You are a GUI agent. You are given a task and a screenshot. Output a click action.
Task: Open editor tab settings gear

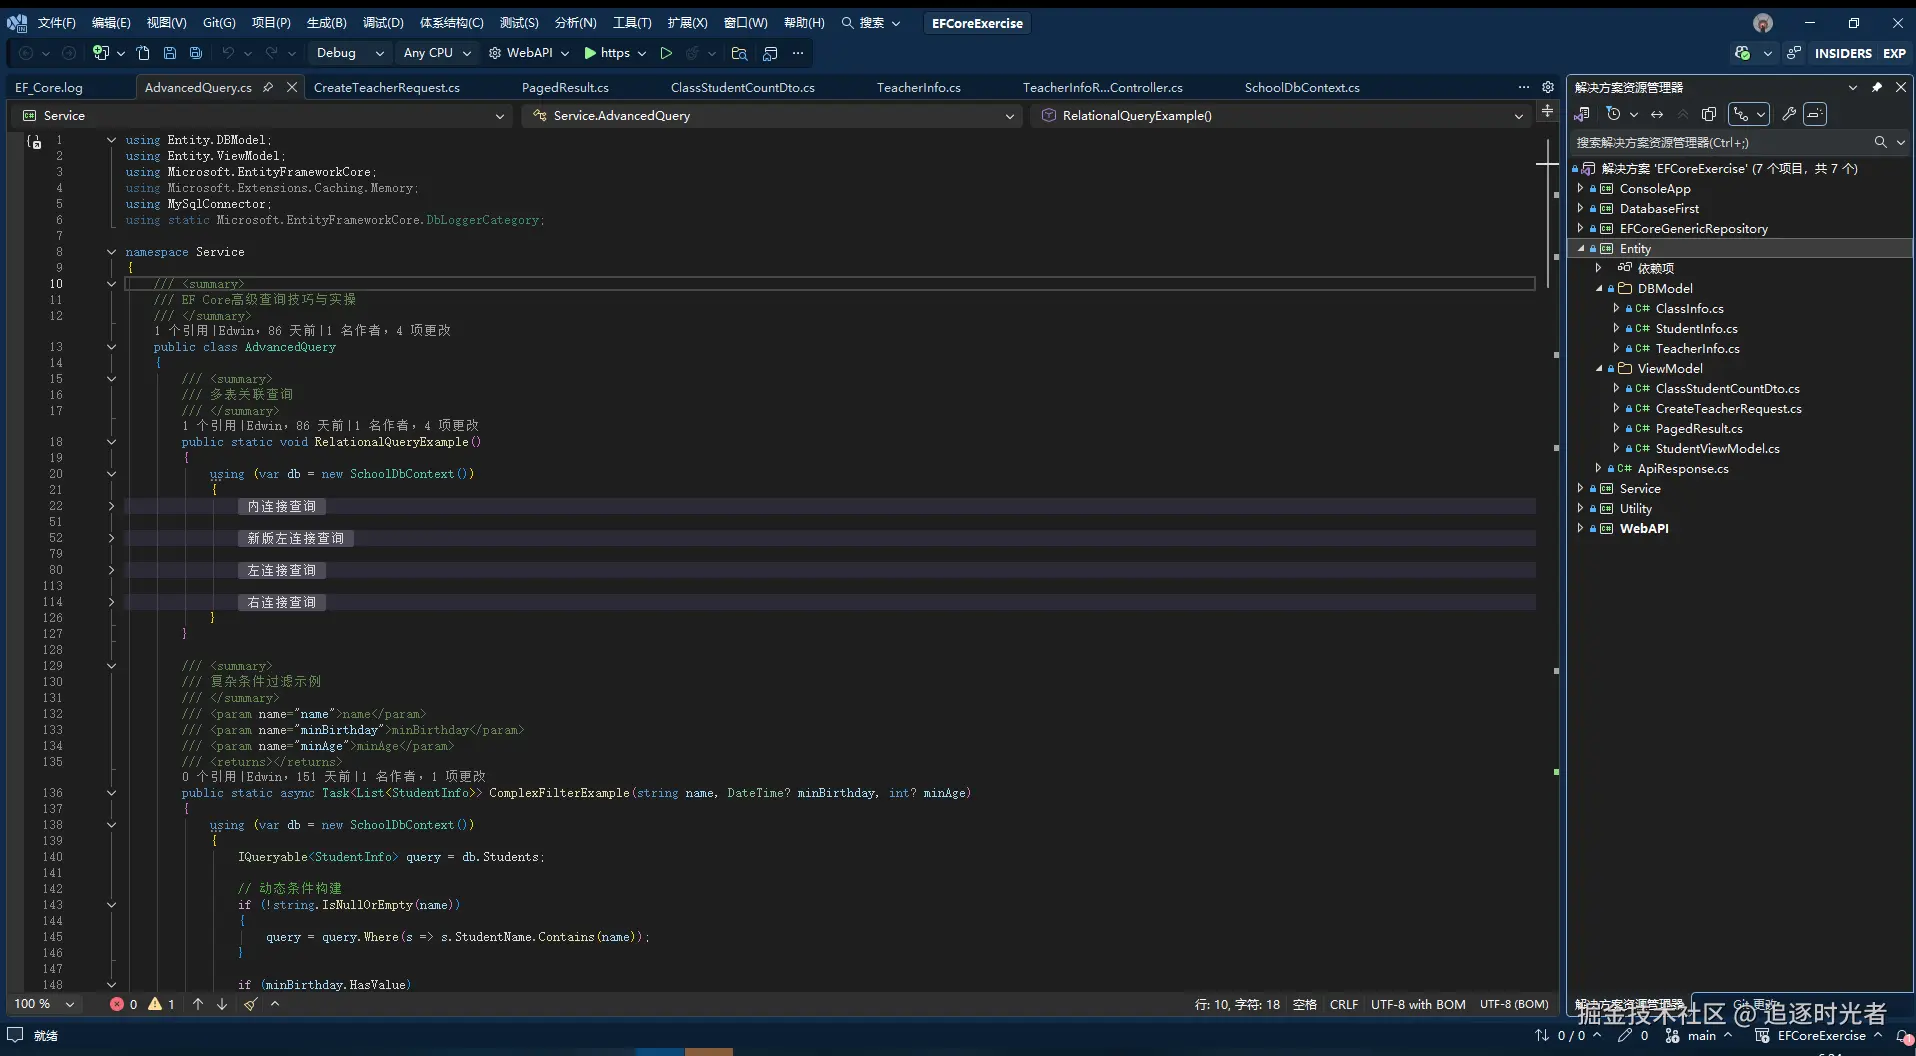tap(1548, 87)
